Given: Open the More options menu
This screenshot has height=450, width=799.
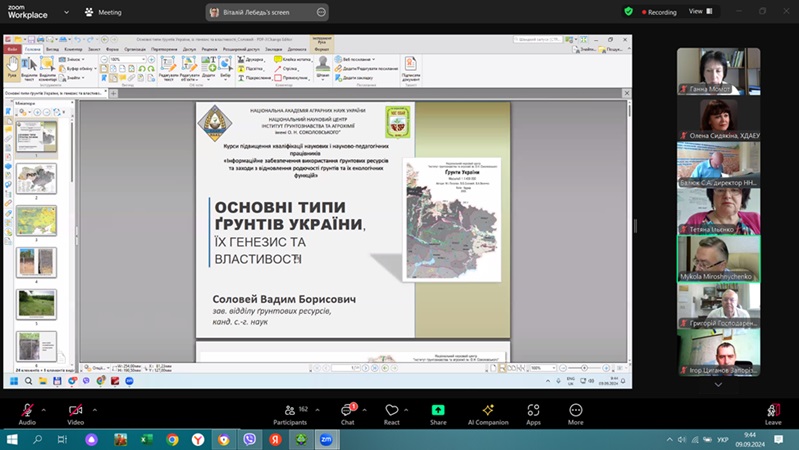Looking at the screenshot, I should tap(575, 410).
